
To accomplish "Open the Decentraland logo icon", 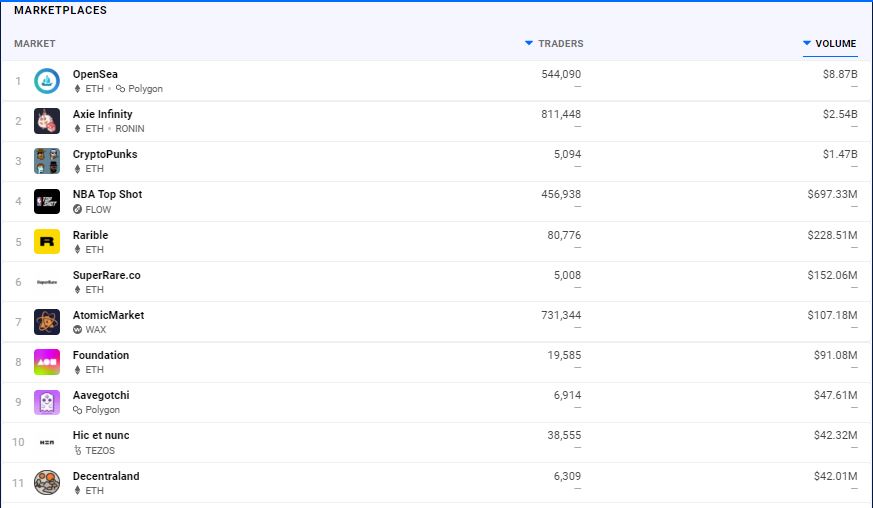I will point(47,482).
